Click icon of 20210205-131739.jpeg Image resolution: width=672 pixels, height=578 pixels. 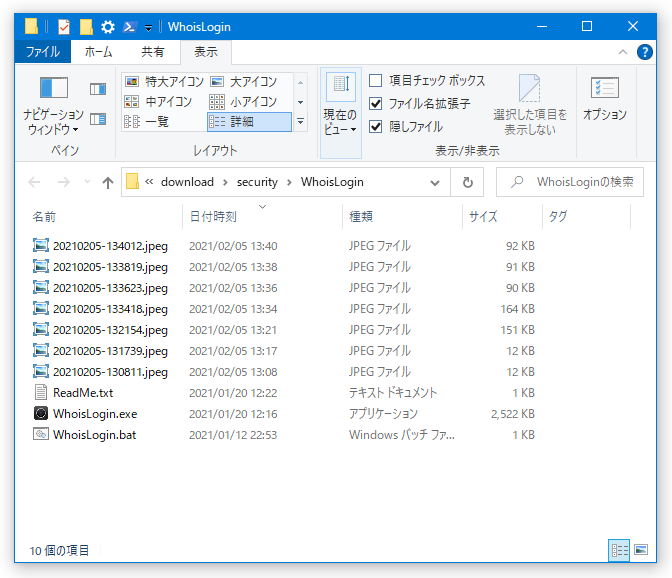41,350
